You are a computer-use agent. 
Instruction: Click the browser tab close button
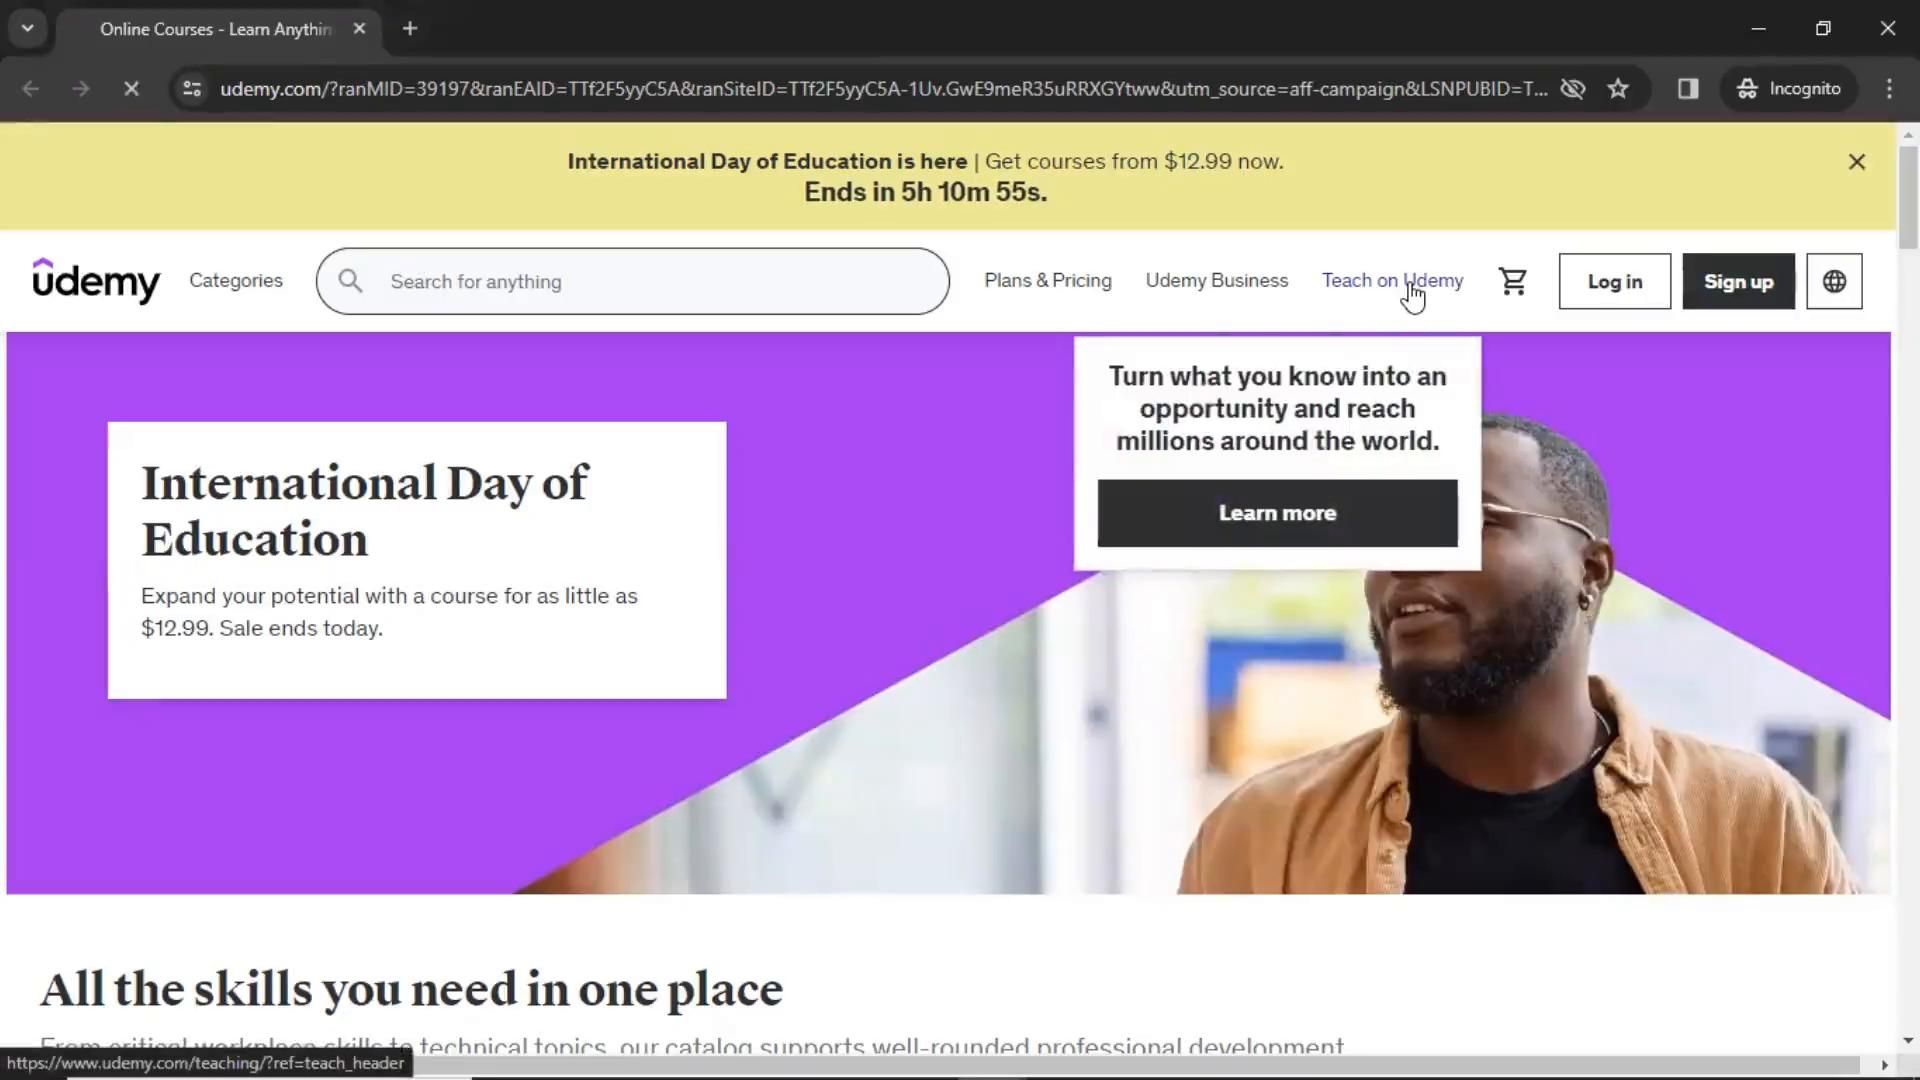[x=359, y=29]
